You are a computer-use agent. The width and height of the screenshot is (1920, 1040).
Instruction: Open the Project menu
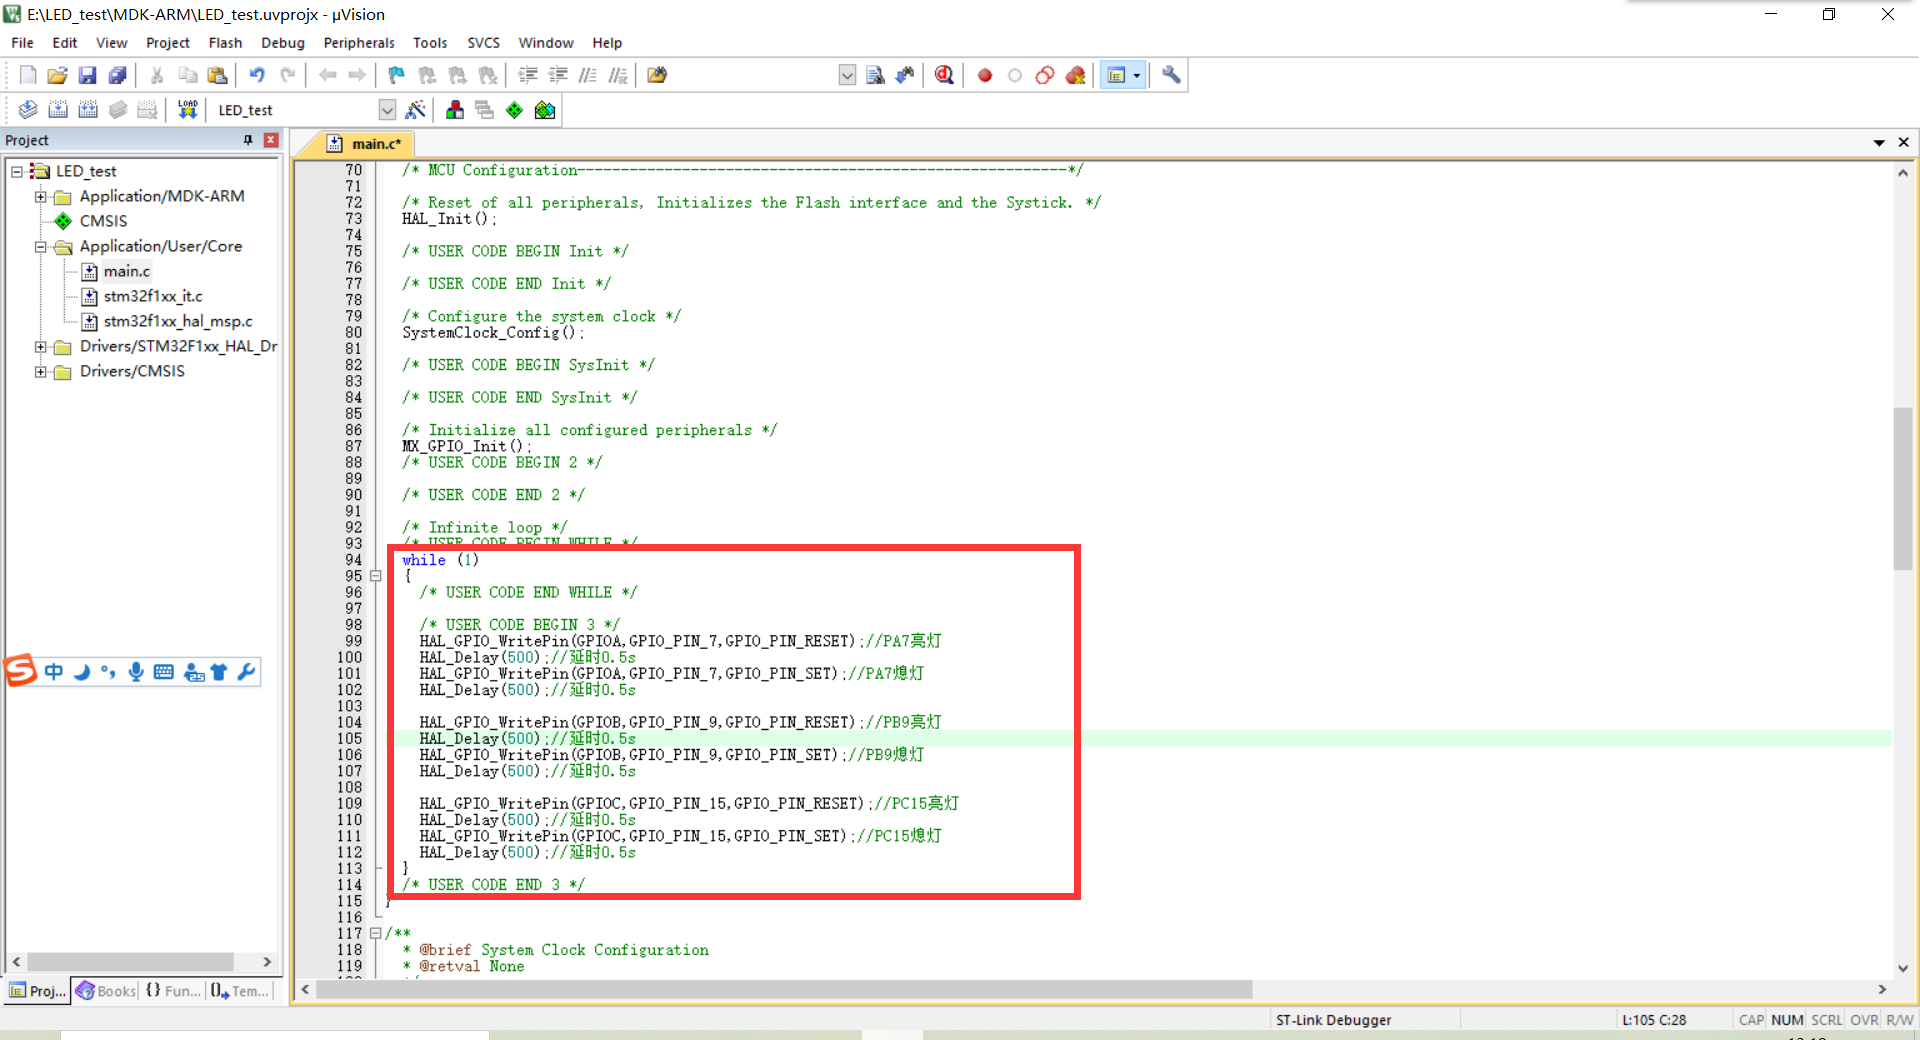coord(167,43)
